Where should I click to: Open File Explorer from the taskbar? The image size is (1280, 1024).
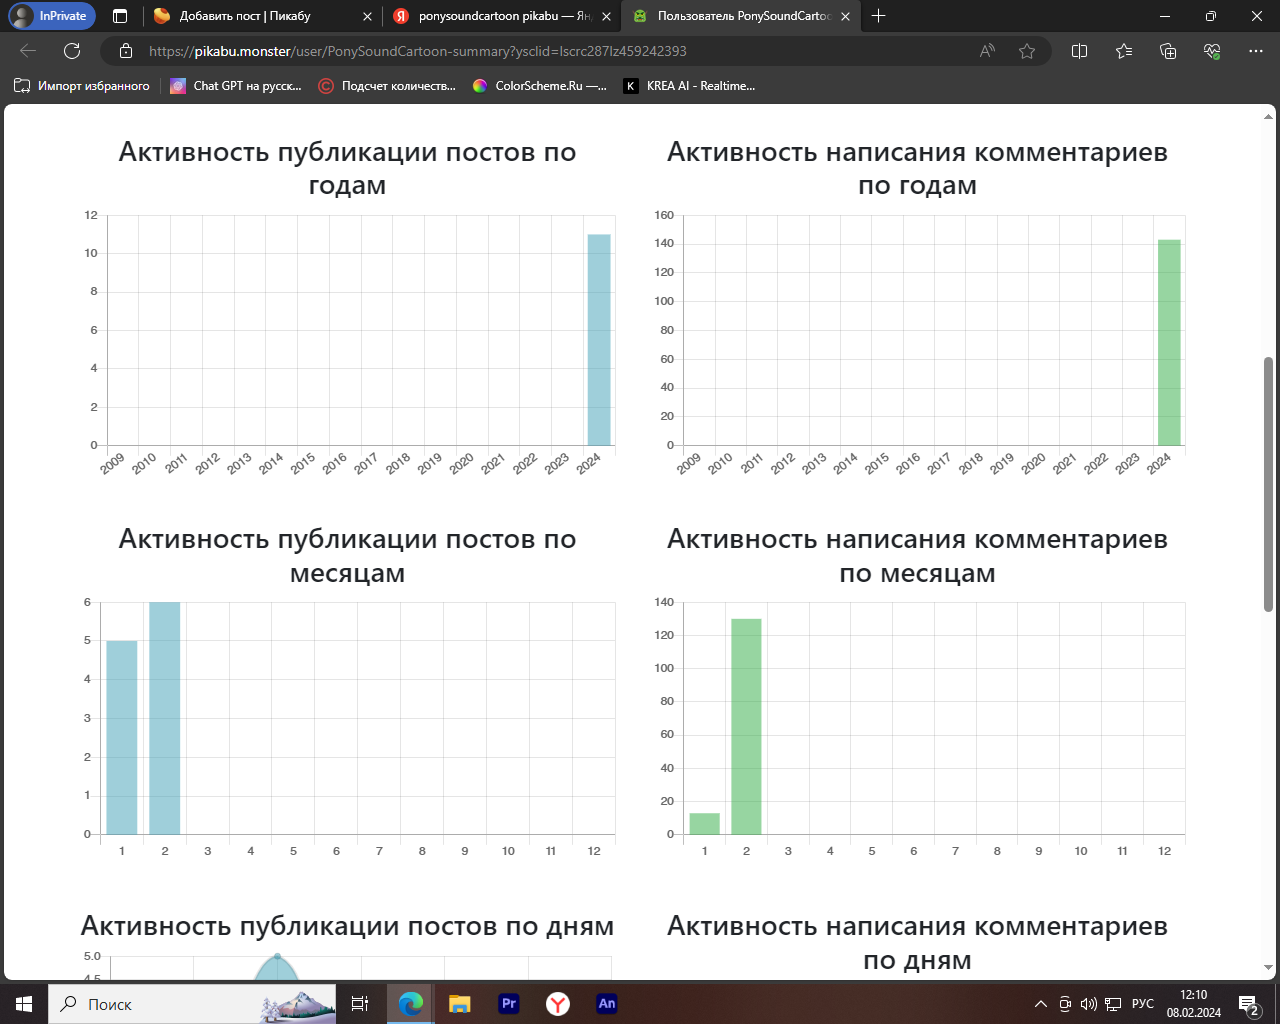coord(459,1004)
